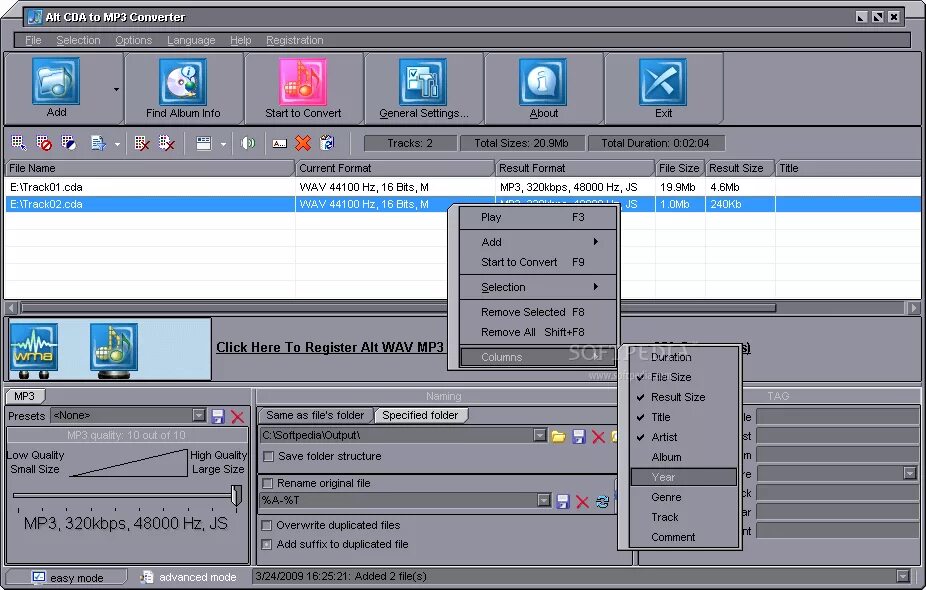Screen dimensions: 926x590
Task: Click the filter selection document icon
Action: point(98,143)
